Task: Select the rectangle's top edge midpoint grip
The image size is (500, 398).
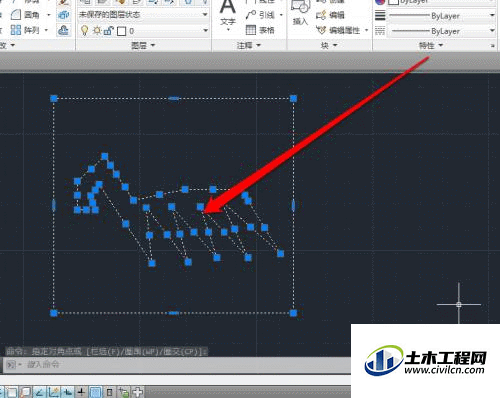Action: [x=174, y=98]
